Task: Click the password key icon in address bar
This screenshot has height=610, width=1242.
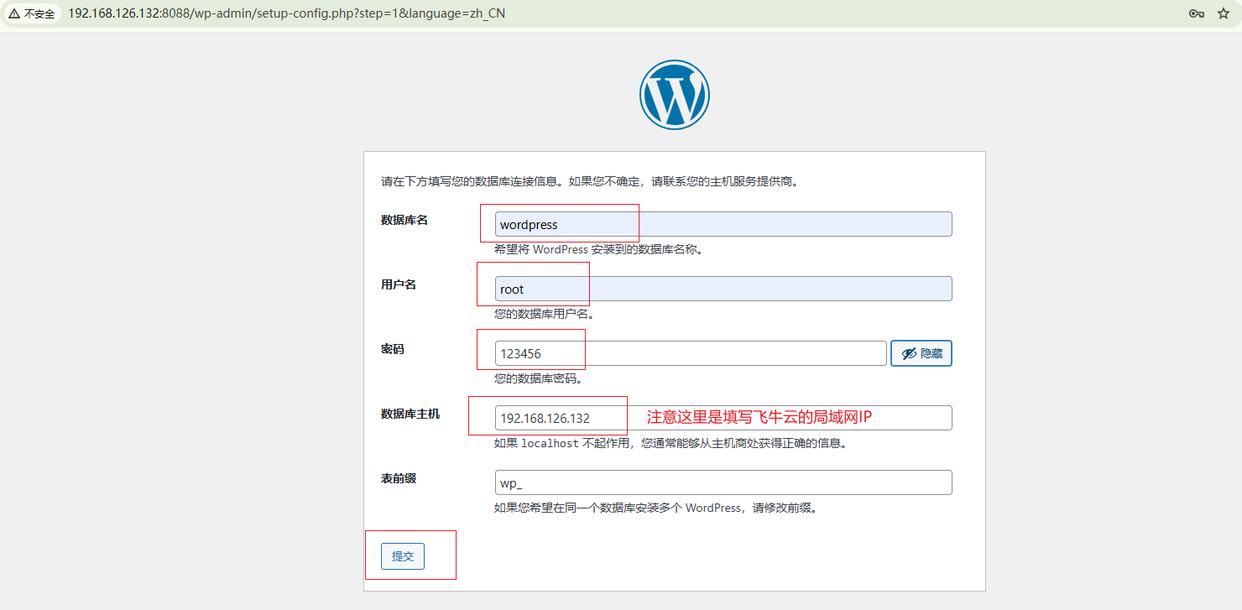Action: 1196,14
